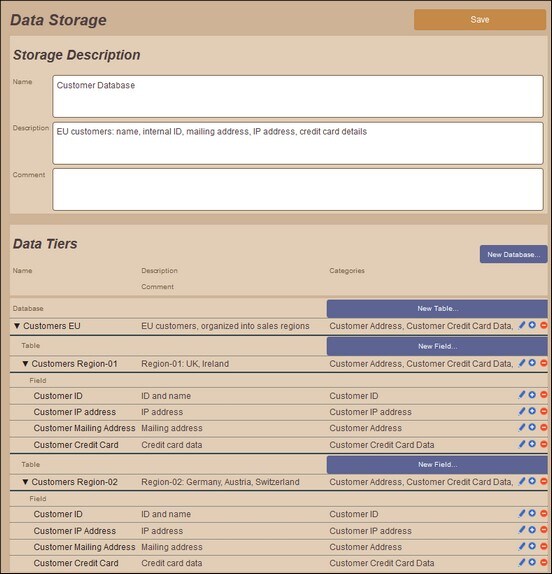
Task: Edit the Customers Region-02 table with pencil icon
Action: [522, 481]
